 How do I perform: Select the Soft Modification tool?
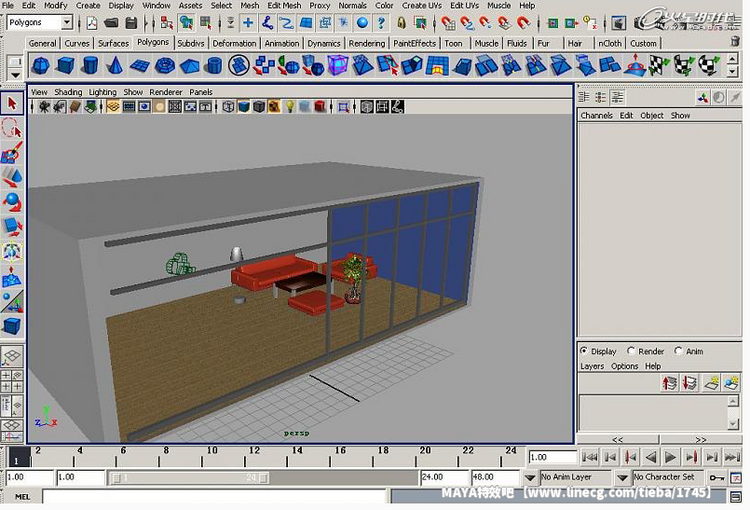(x=12, y=277)
